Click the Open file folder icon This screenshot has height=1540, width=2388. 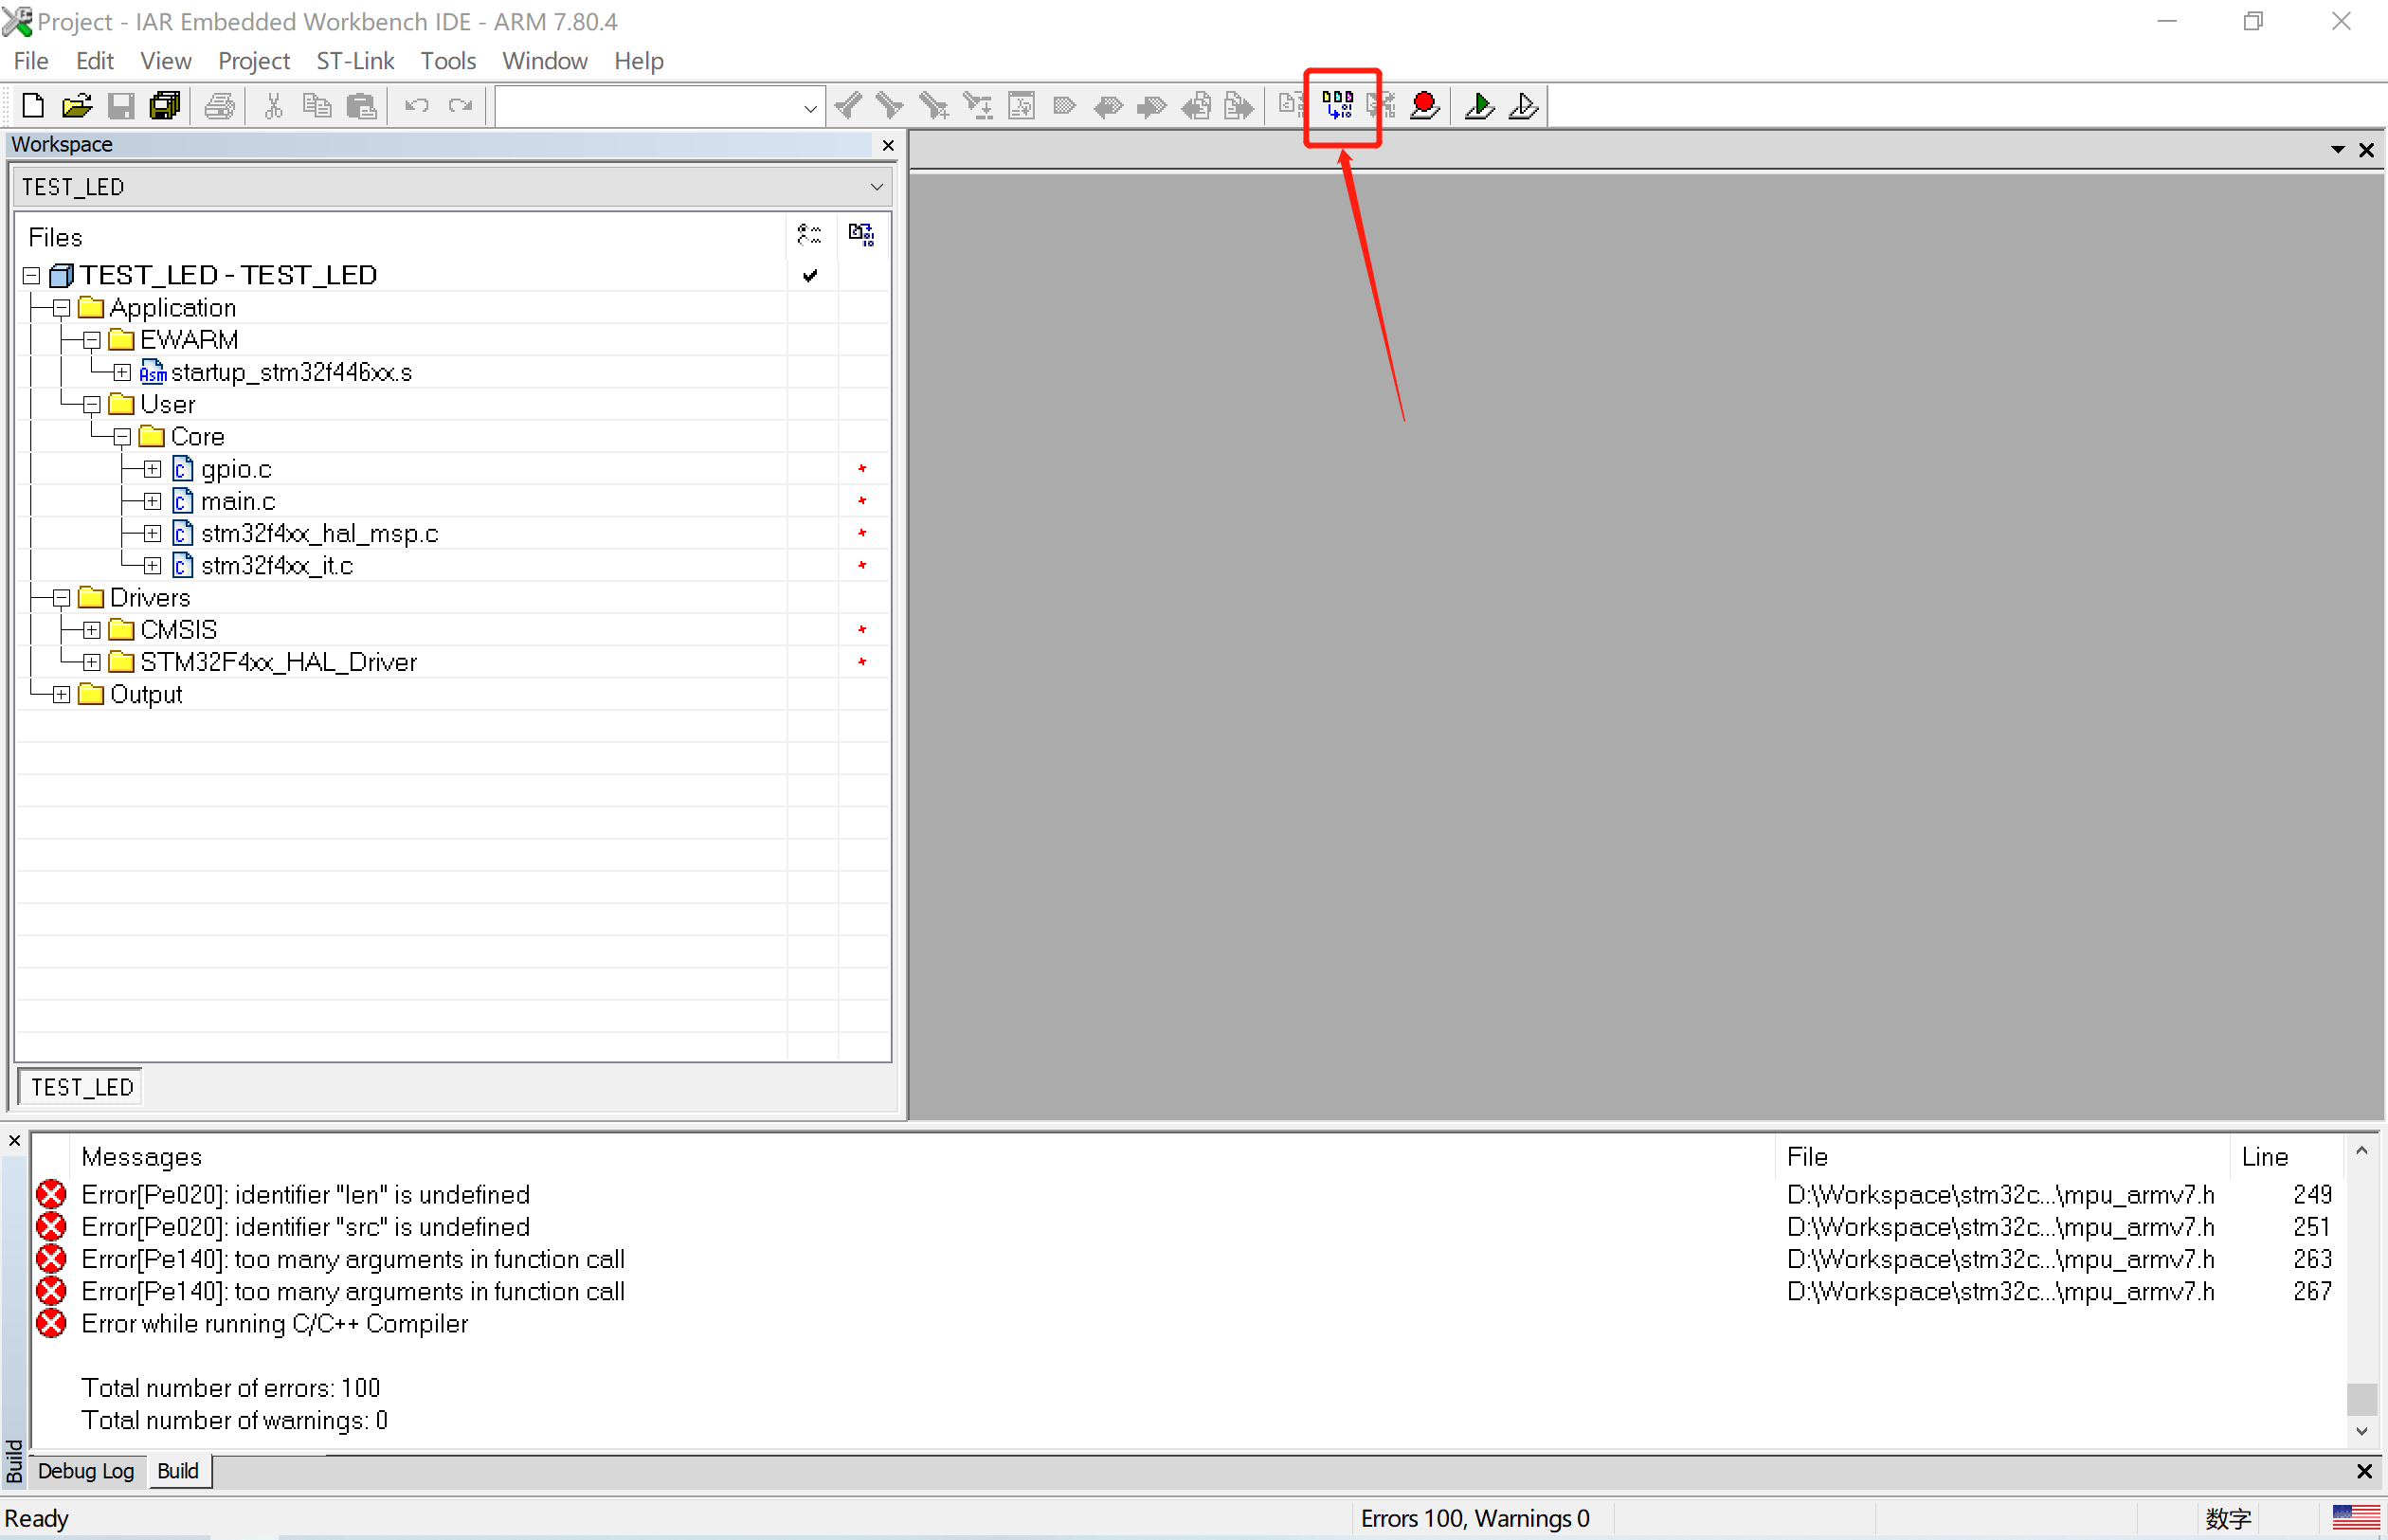pos(76,105)
